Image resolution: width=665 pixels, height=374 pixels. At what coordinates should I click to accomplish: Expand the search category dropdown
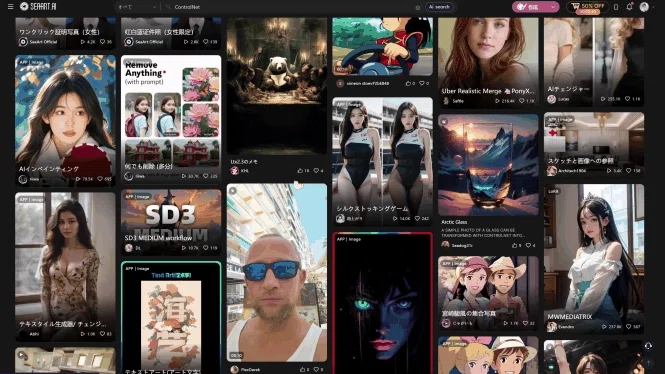pos(137,7)
